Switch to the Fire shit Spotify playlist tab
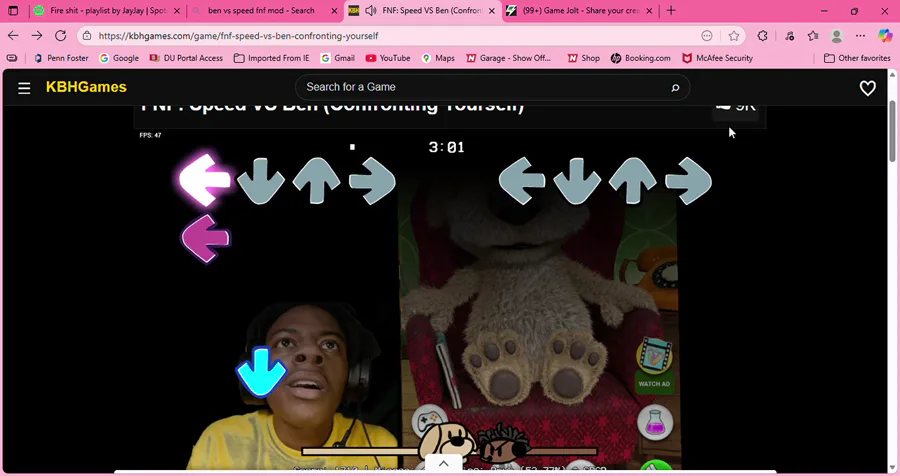 107,10
